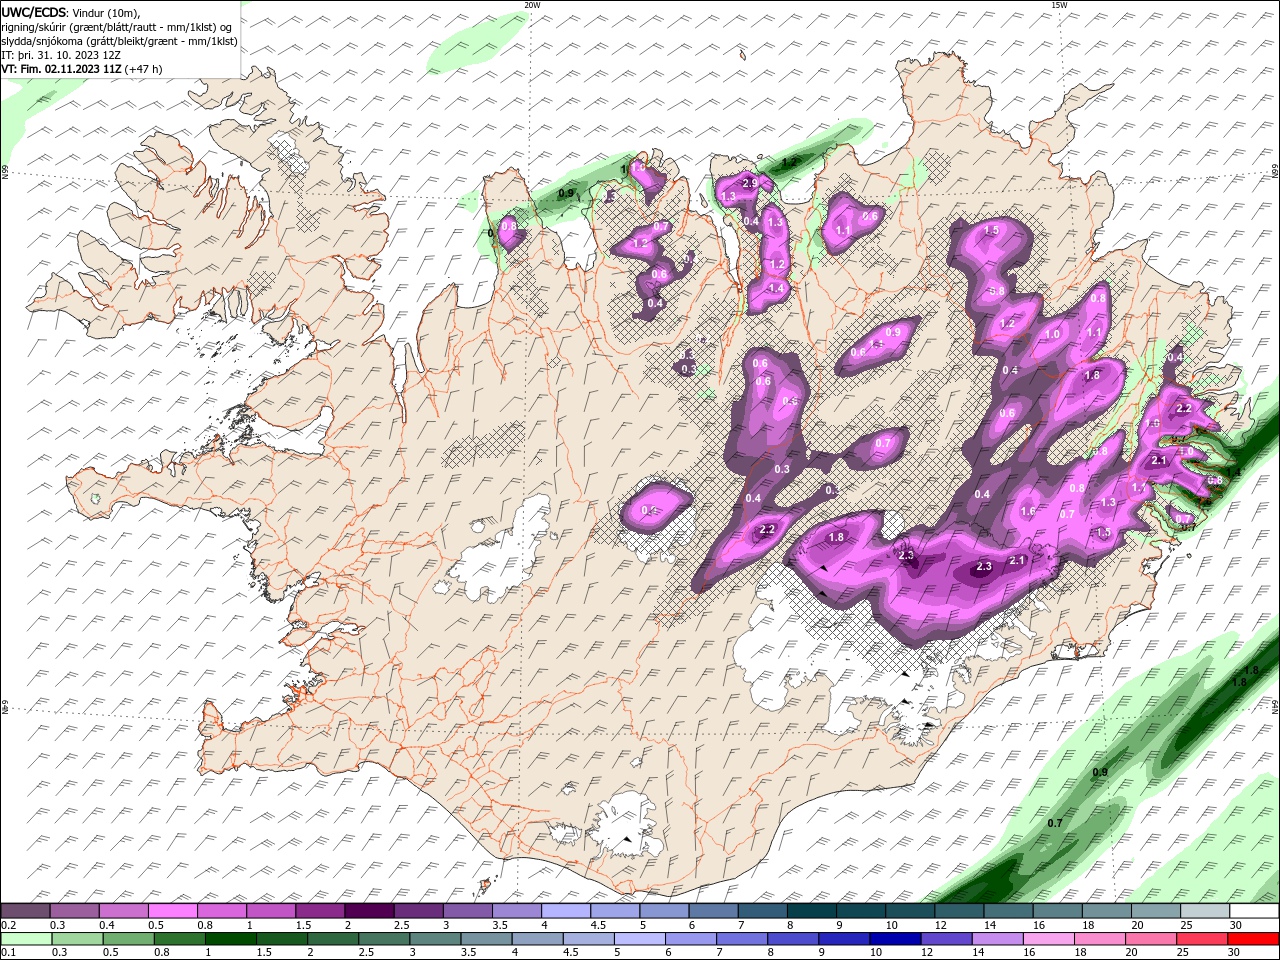Select the 0.2 mm swatch in the snow legend
The width and height of the screenshot is (1280, 960).
coord(25,911)
